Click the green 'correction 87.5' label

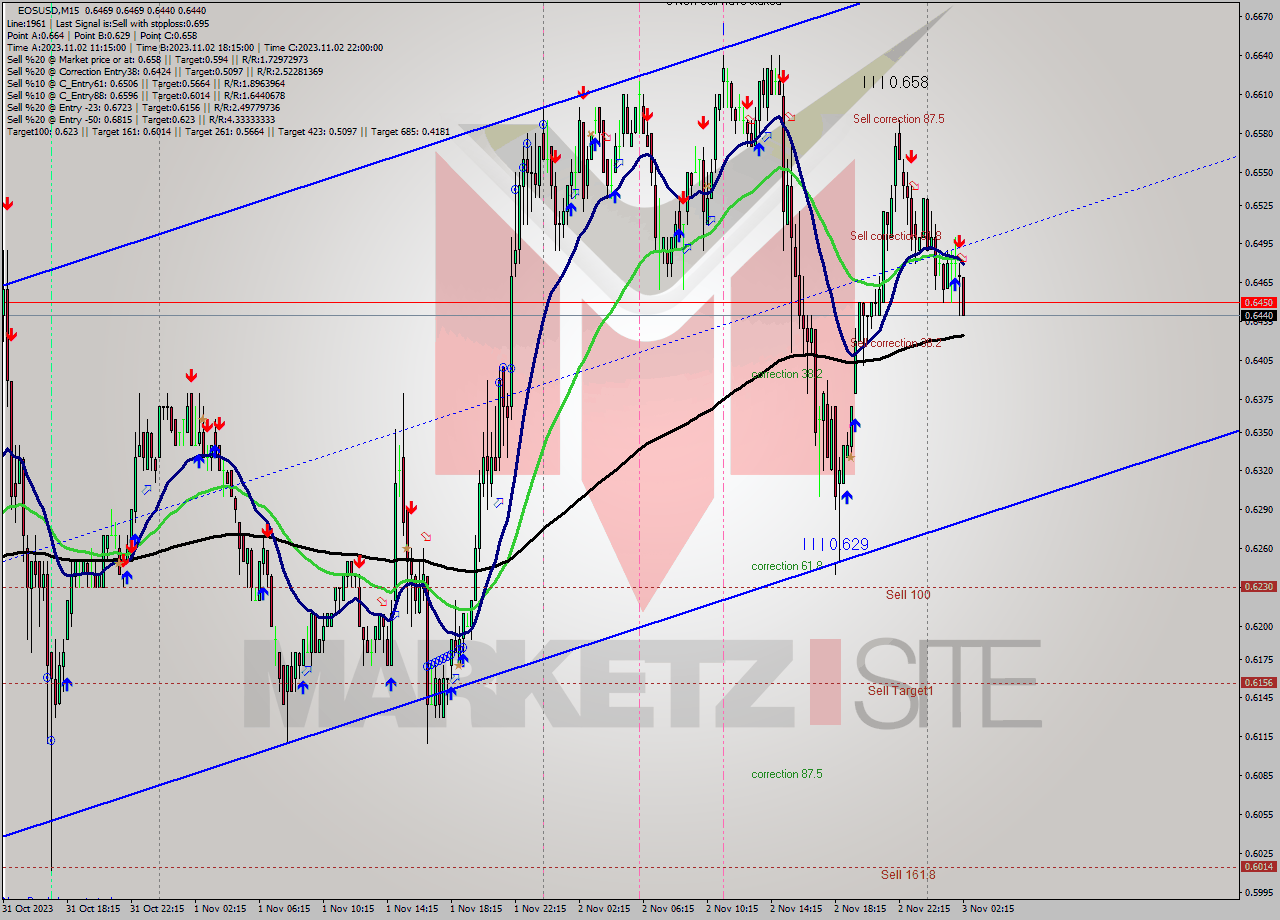coord(787,774)
